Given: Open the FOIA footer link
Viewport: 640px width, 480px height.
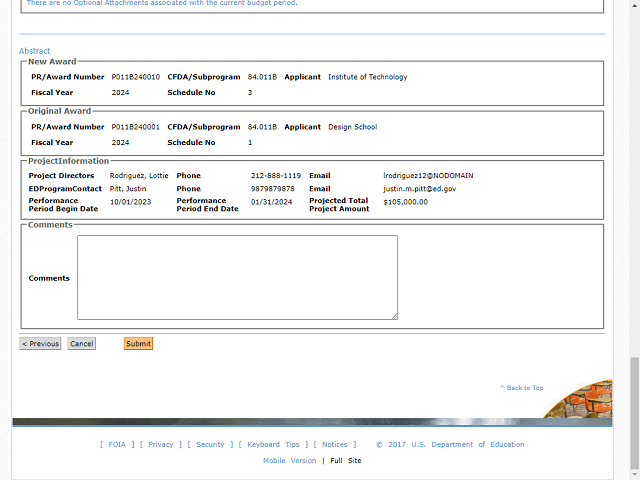Looking at the screenshot, I should 117,444.
